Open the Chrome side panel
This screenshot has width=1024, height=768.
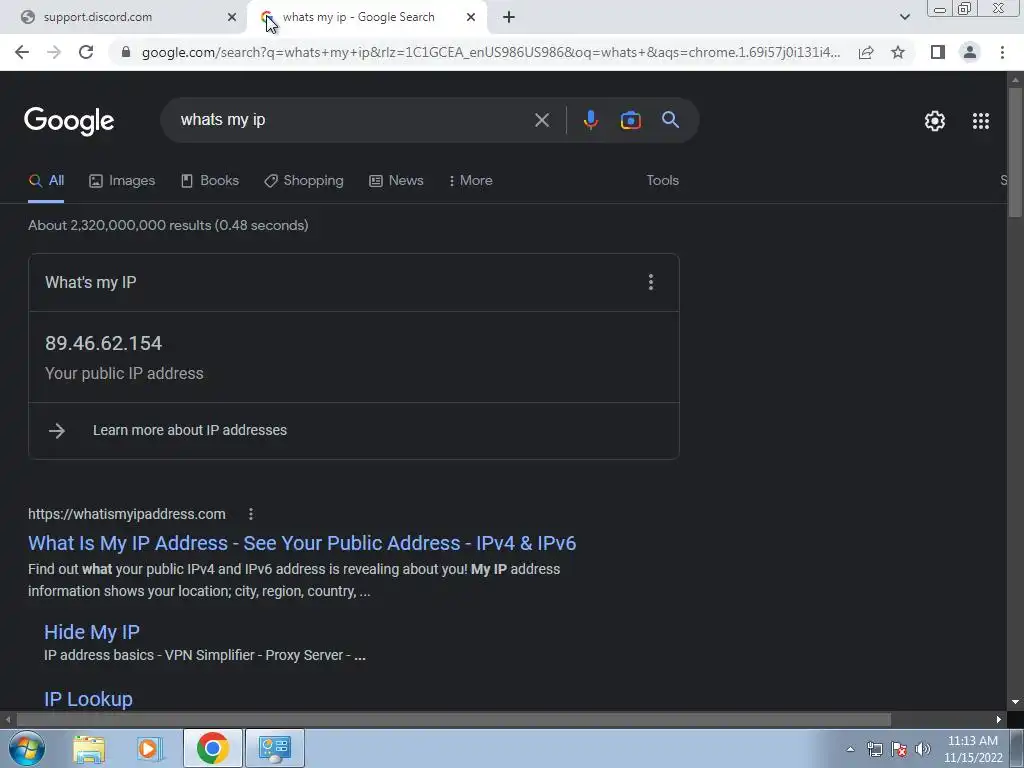click(938, 52)
